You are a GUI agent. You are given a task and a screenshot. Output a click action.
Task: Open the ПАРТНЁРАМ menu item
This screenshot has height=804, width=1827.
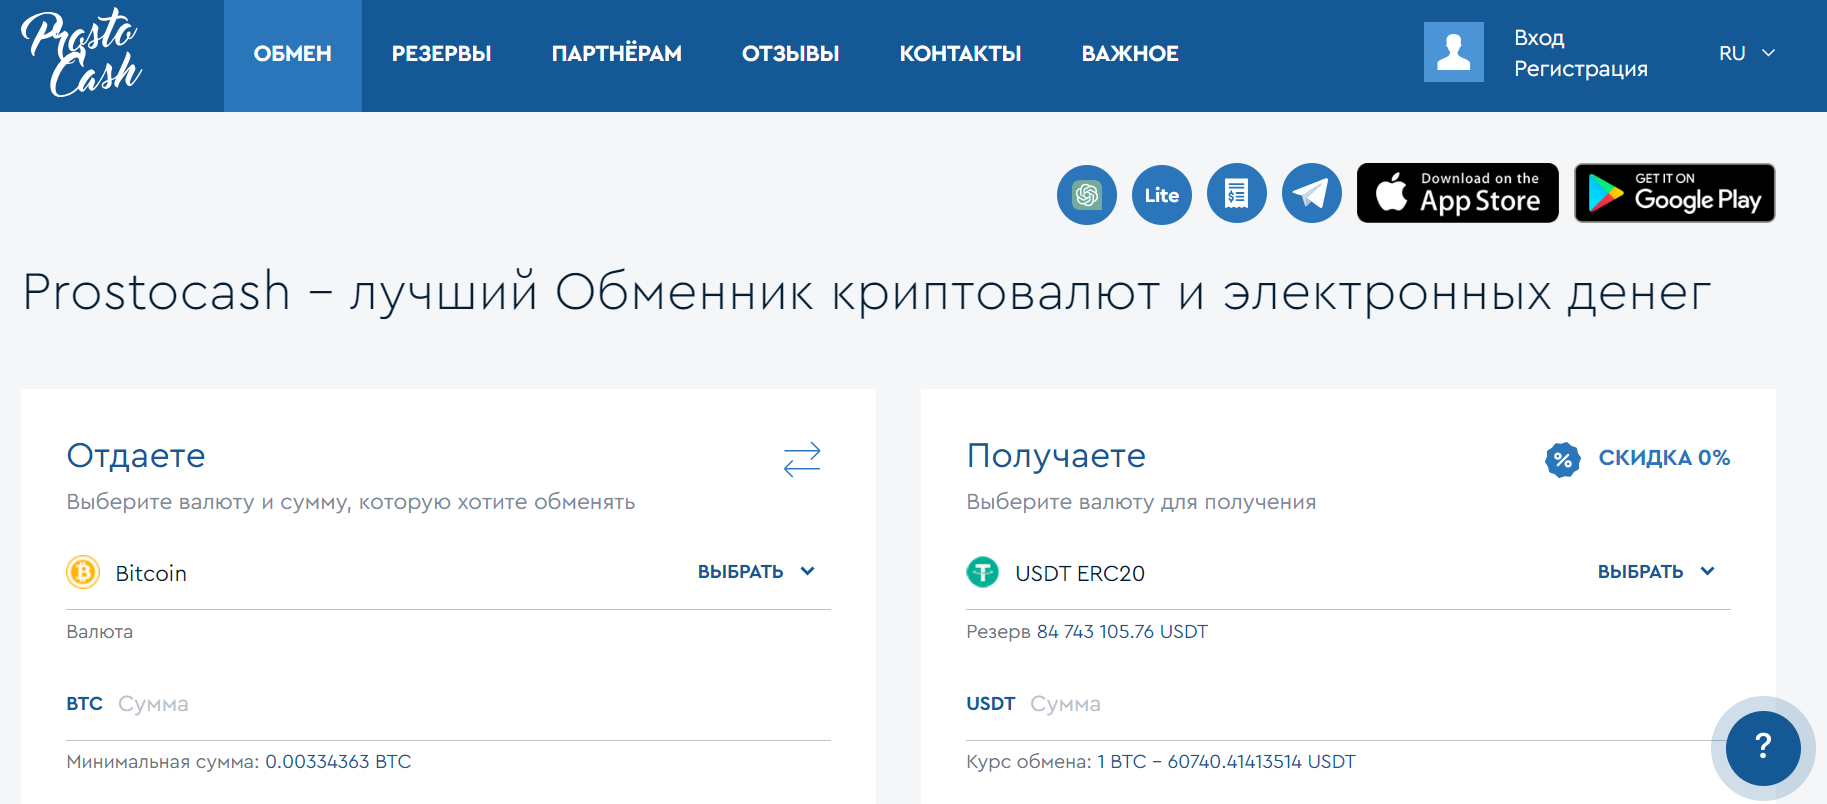click(x=617, y=54)
